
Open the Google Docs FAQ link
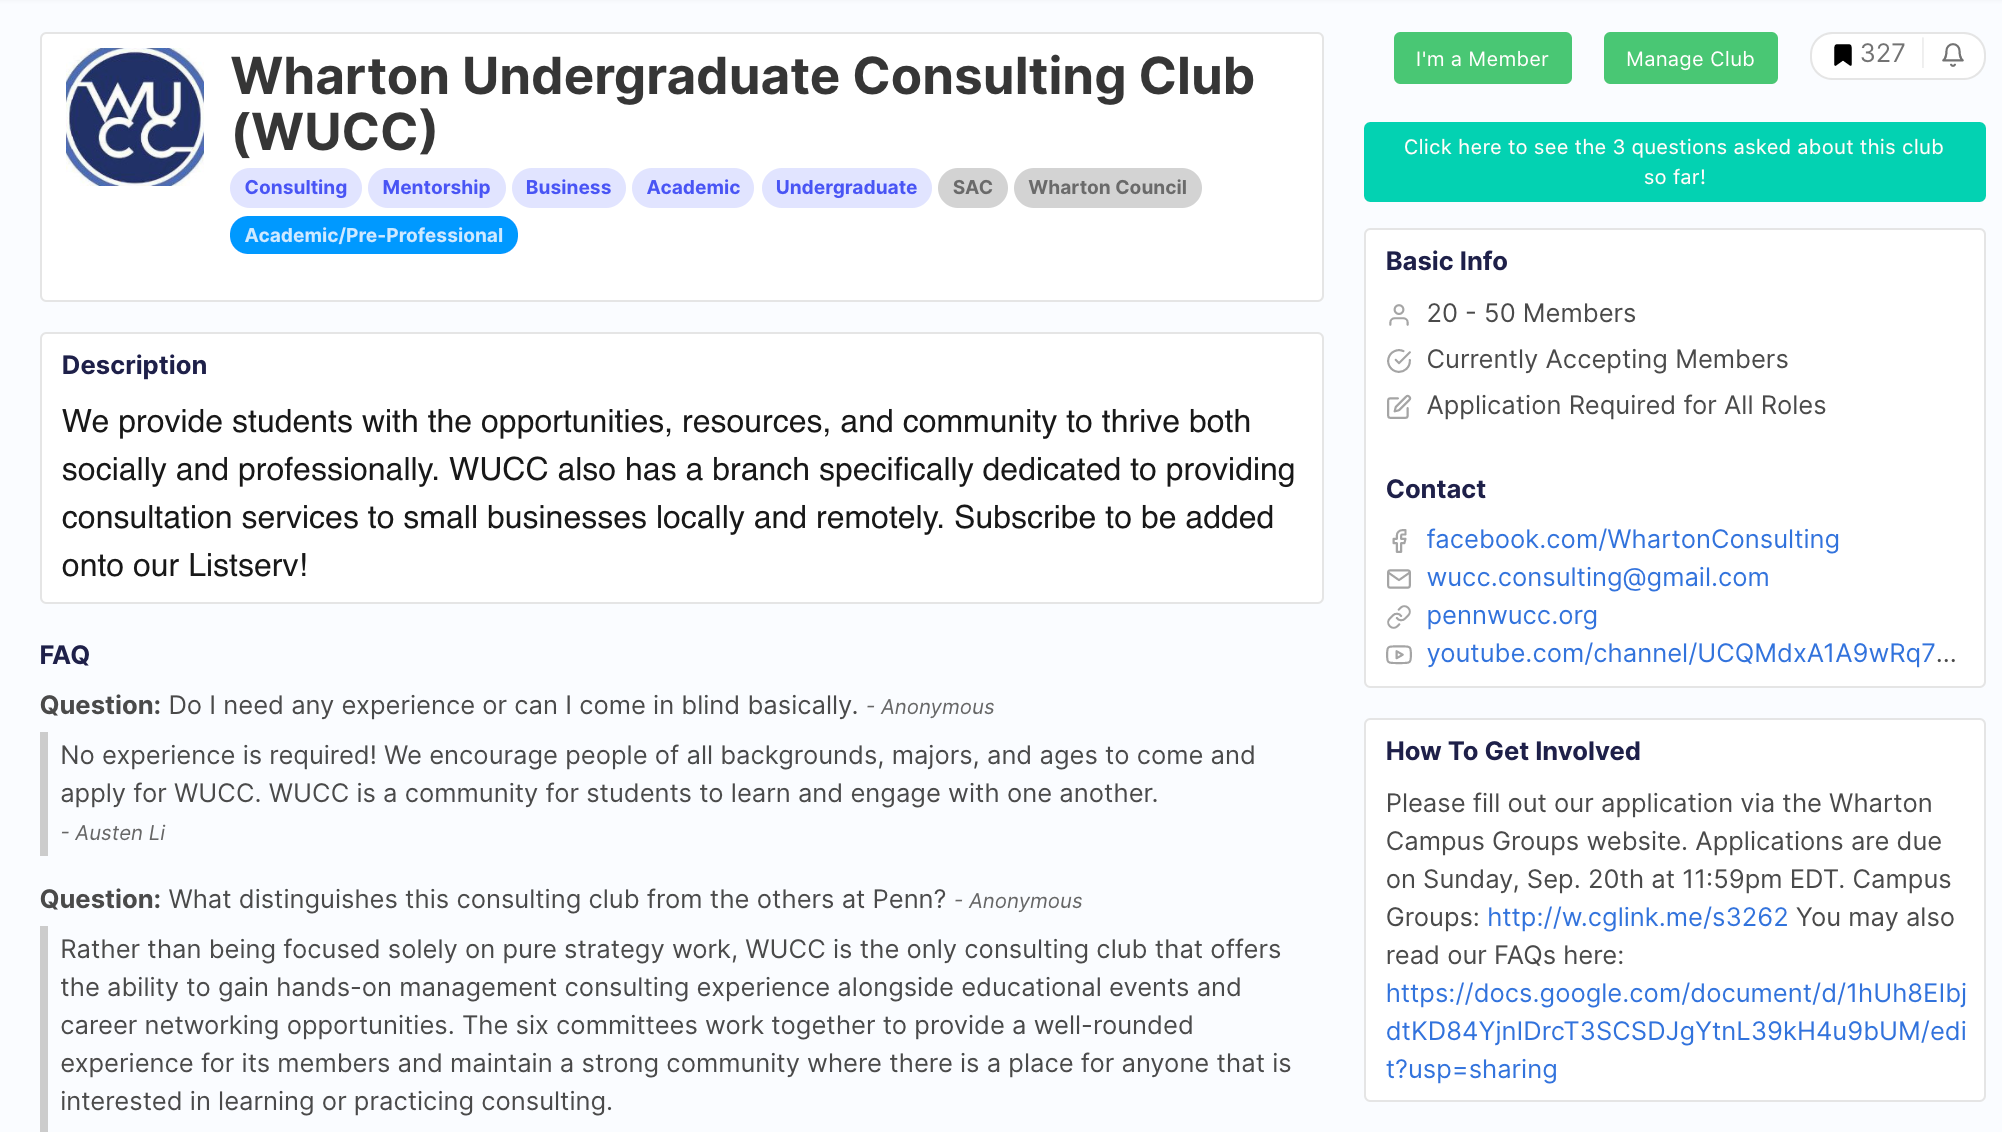[x=1675, y=1031]
